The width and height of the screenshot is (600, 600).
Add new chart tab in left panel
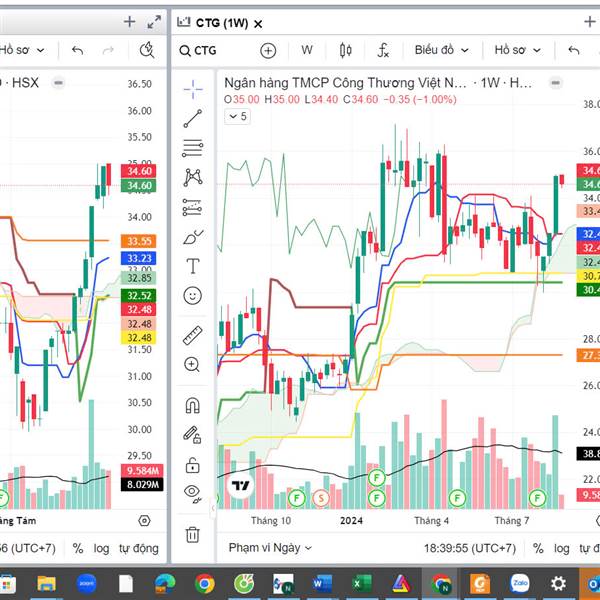point(130,22)
